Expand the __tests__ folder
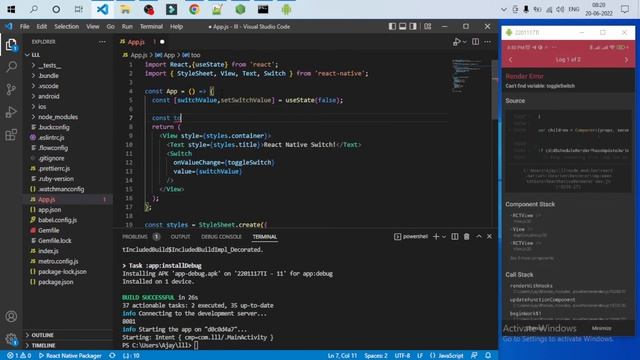The image size is (640, 360). coord(49,65)
